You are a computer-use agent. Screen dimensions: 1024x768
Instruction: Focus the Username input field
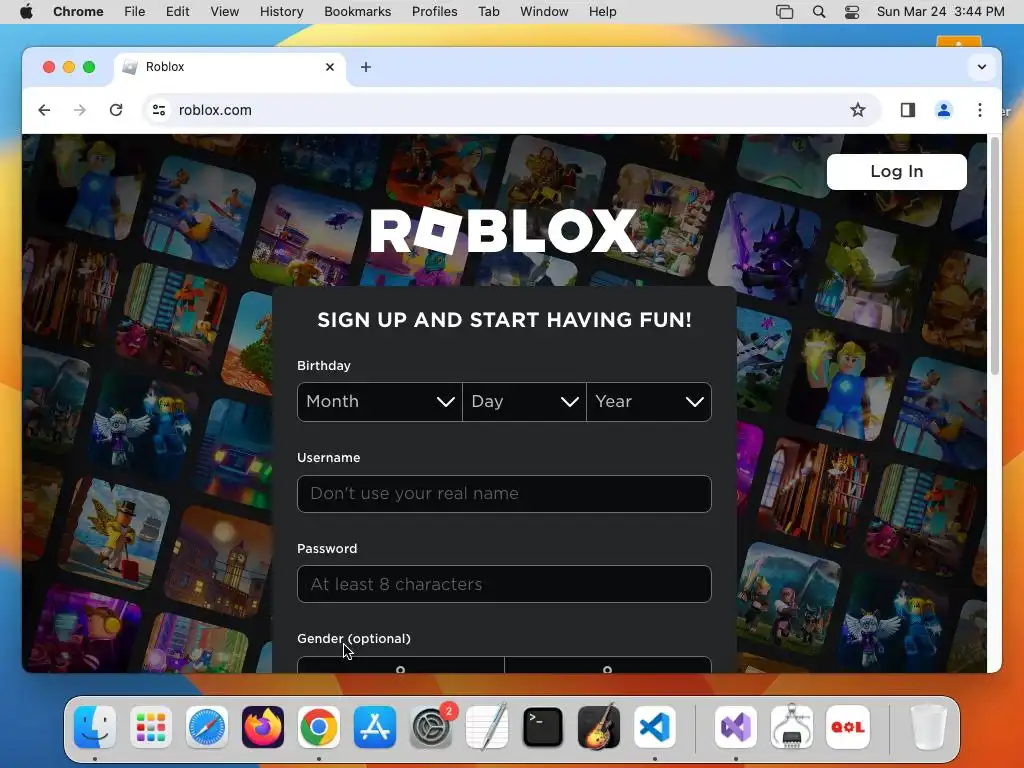pyautogui.click(x=504, y=494)
